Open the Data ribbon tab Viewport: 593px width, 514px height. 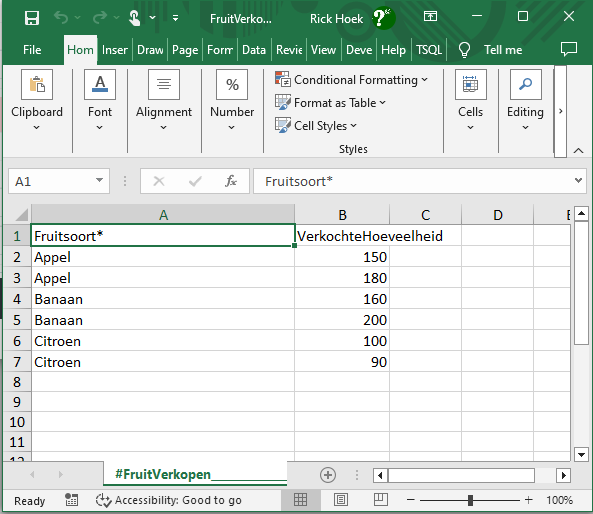tap(254, 50)
